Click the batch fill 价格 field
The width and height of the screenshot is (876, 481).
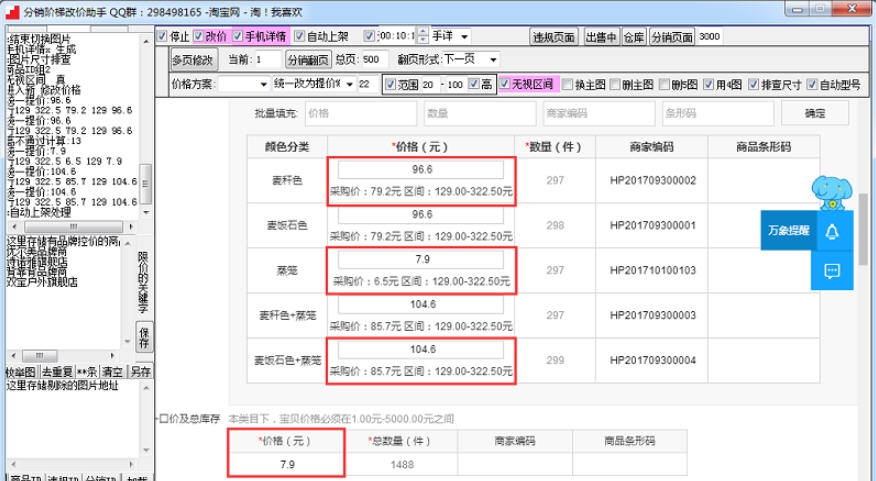361,113
